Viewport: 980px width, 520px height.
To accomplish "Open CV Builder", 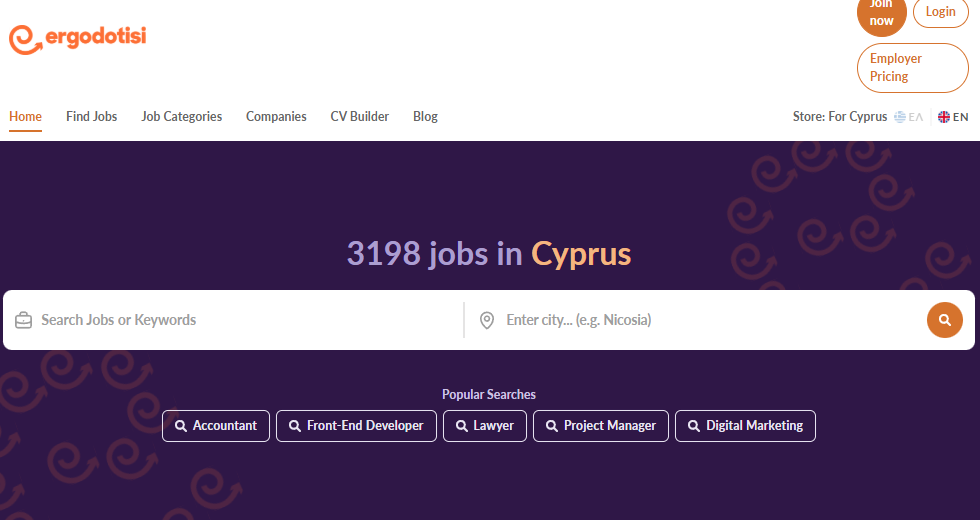I will (x=360, y=117).
